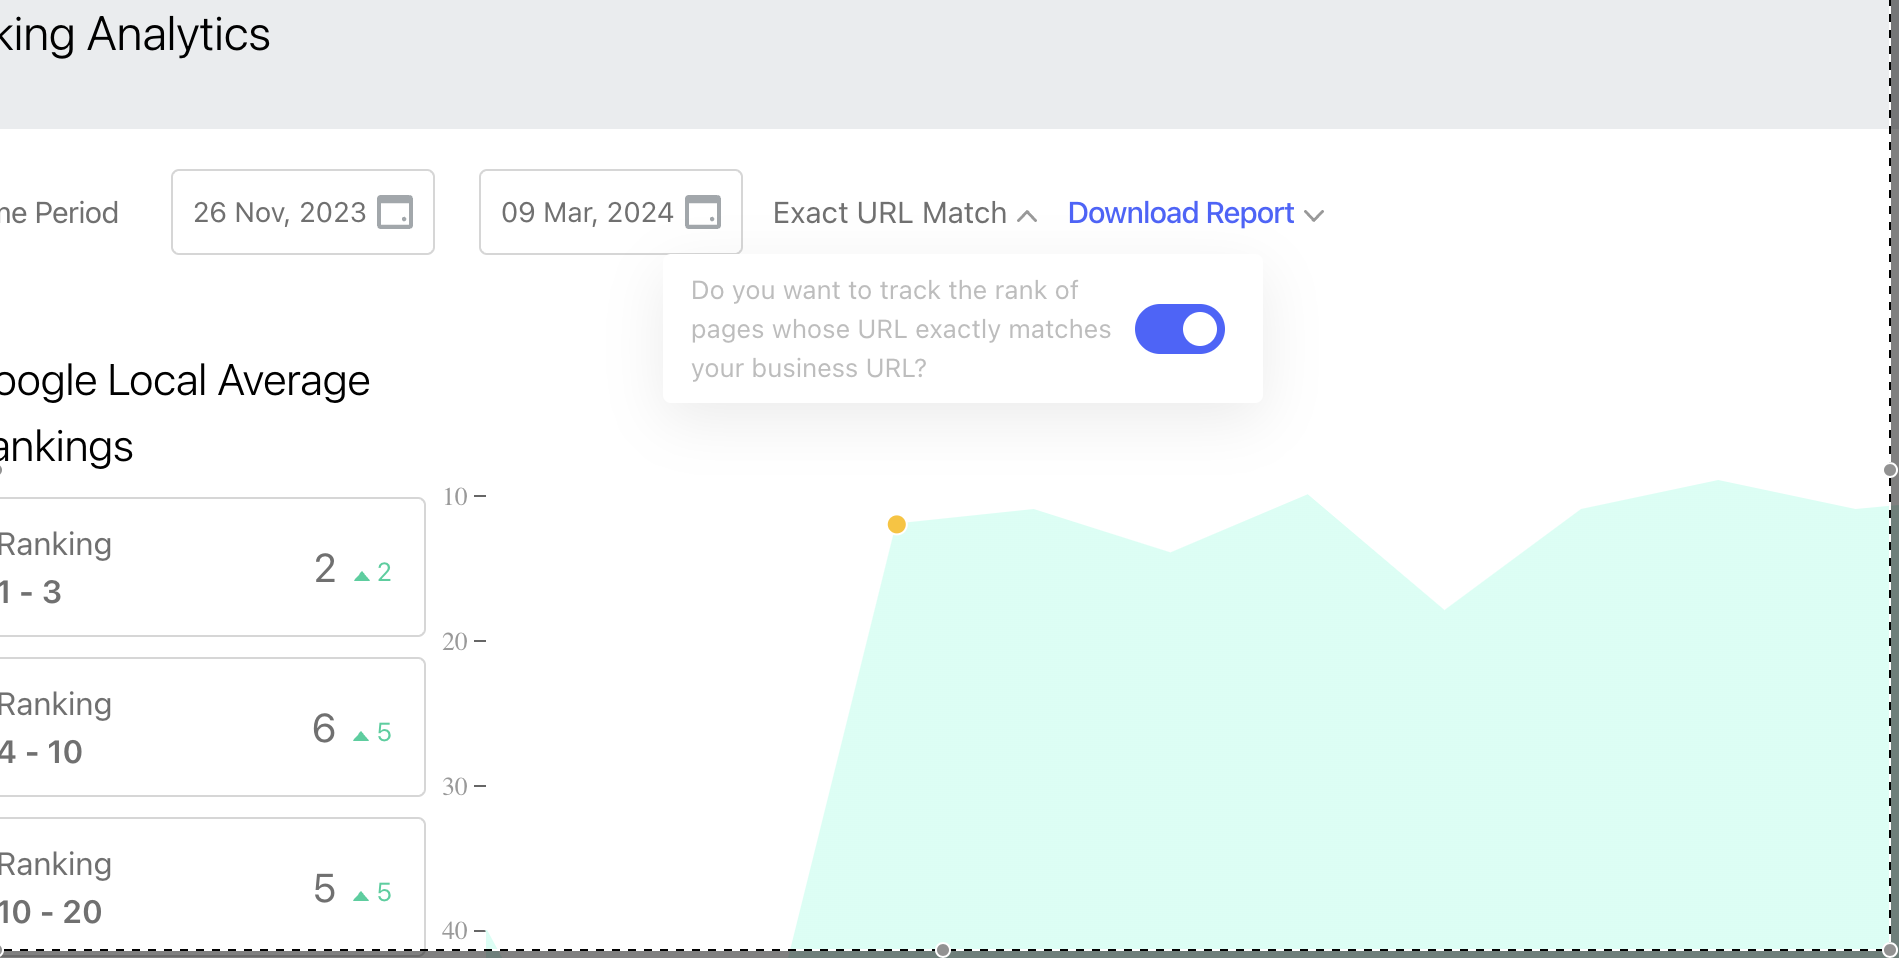1899x958 pixels.
Task: Click green up arrow in Ranking 10 - 20 card
Action: click(x=361, y=895)
